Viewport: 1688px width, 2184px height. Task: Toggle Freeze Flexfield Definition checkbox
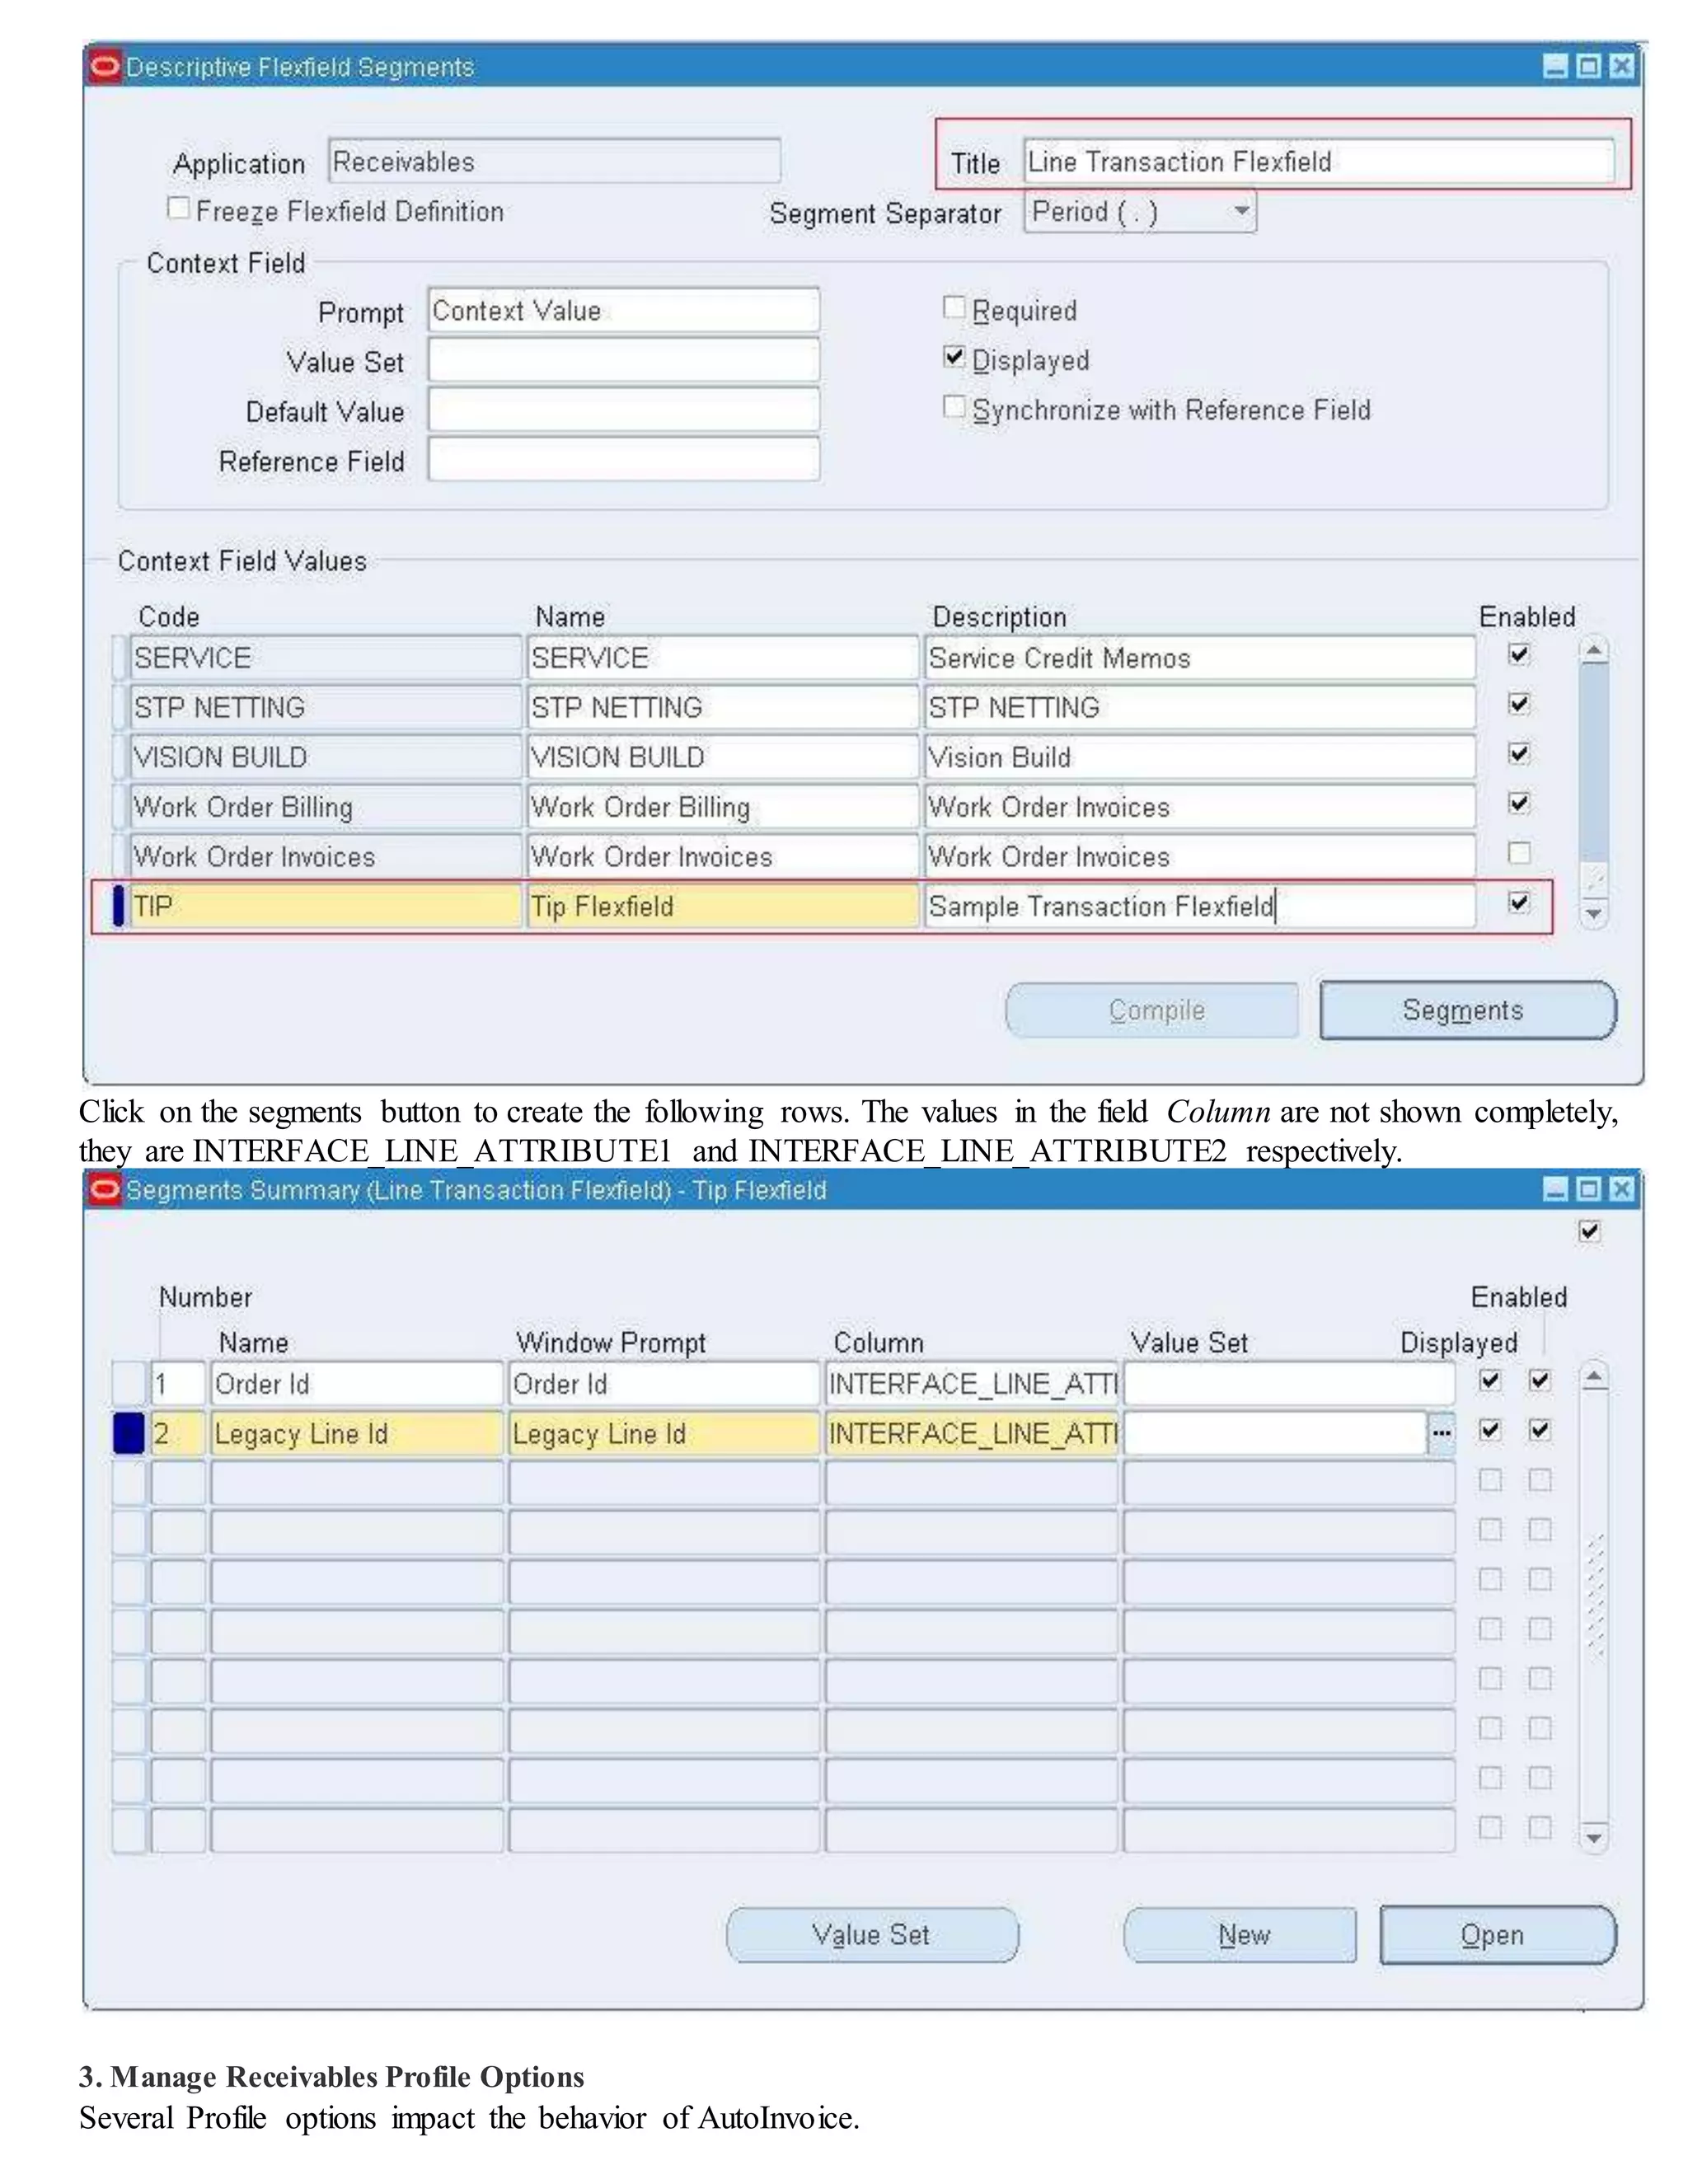(178, 208)
